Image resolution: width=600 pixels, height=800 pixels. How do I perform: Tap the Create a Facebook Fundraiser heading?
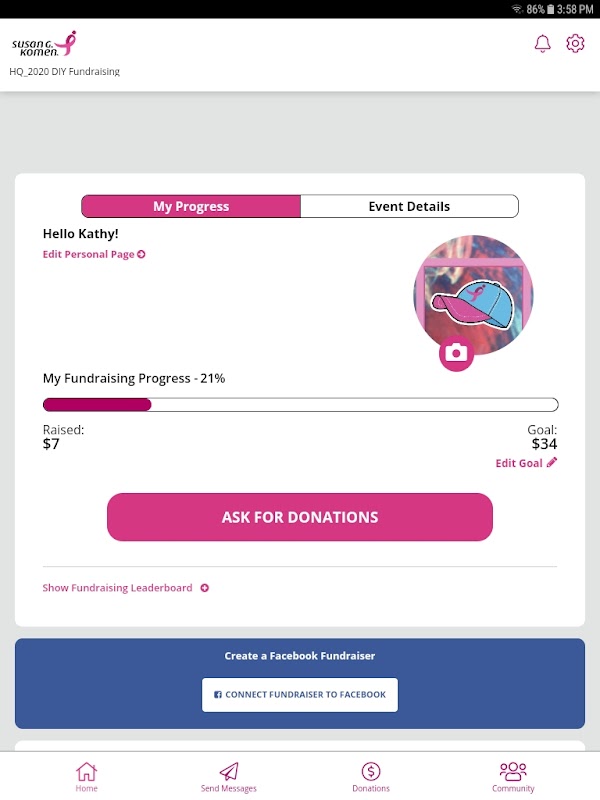[300, 656]
